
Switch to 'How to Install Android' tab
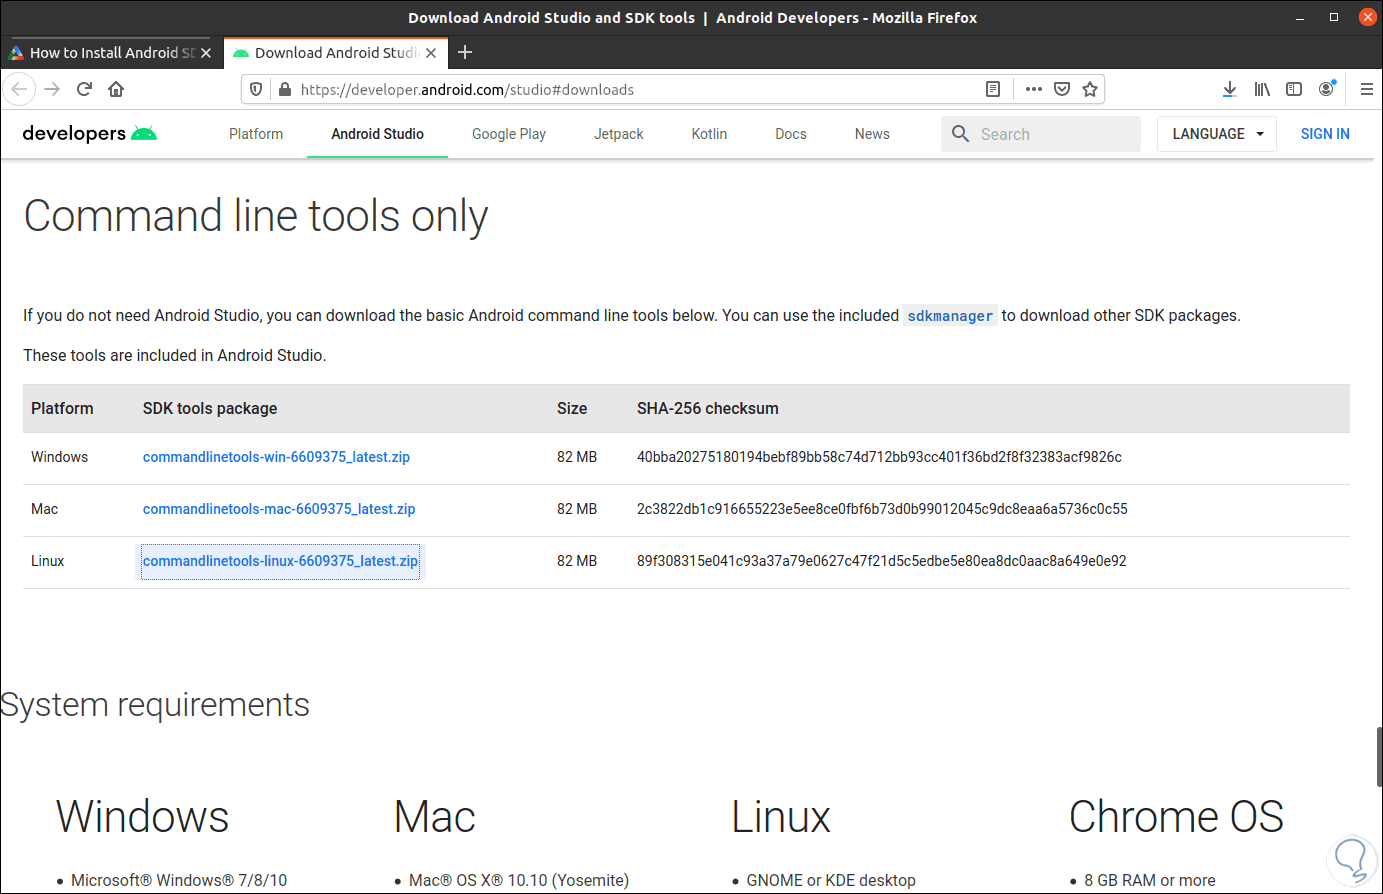(110, 53)
